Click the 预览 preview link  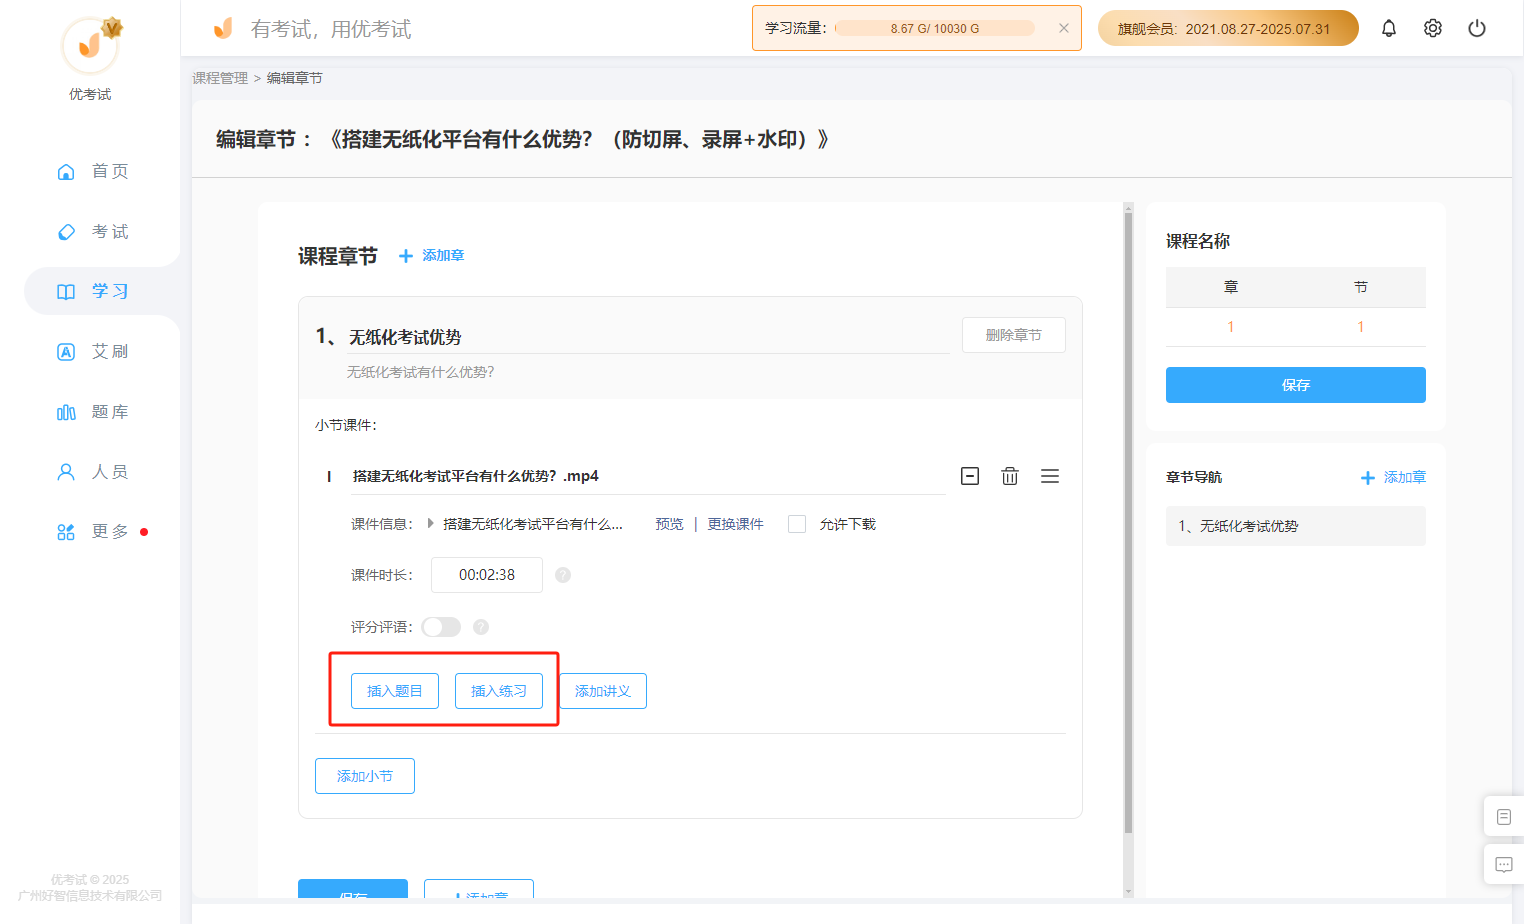click(670, 524)
